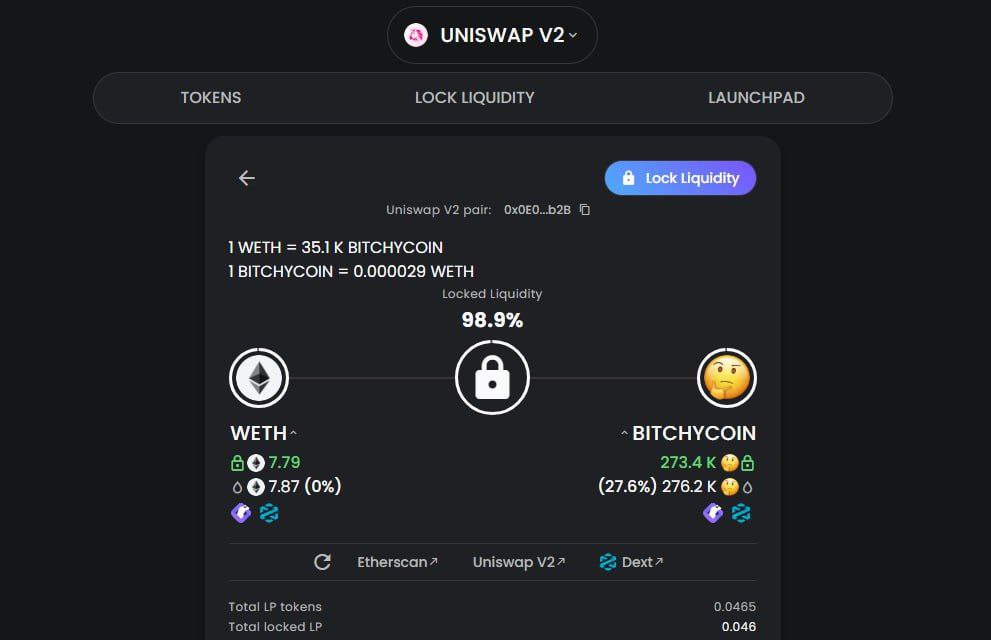Refresh pair data with the reload icon
Screen dimensions: 991x640
322,562
